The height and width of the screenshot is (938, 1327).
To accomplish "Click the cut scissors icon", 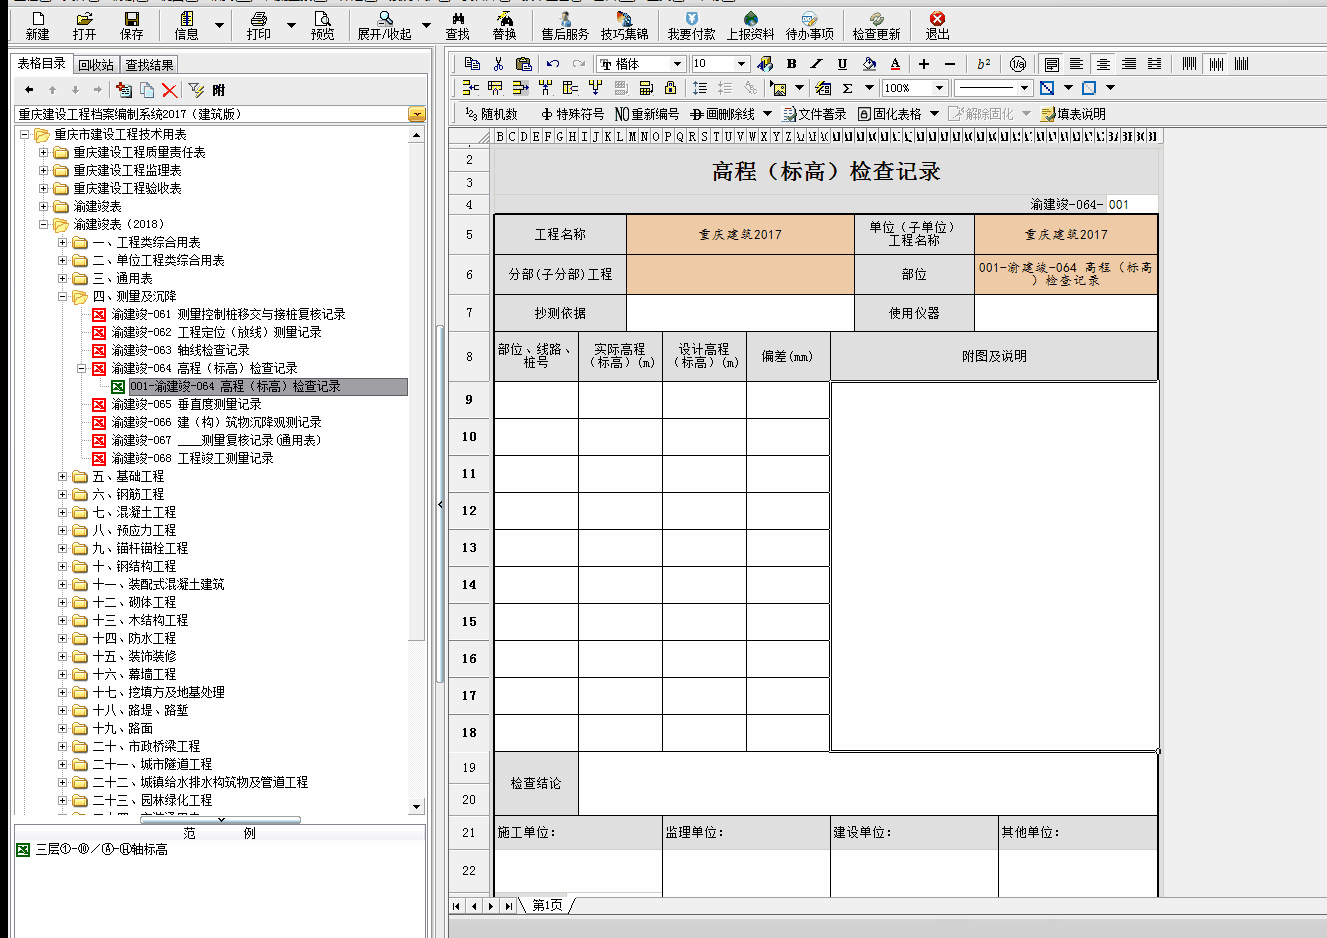I will pos(498,64).
